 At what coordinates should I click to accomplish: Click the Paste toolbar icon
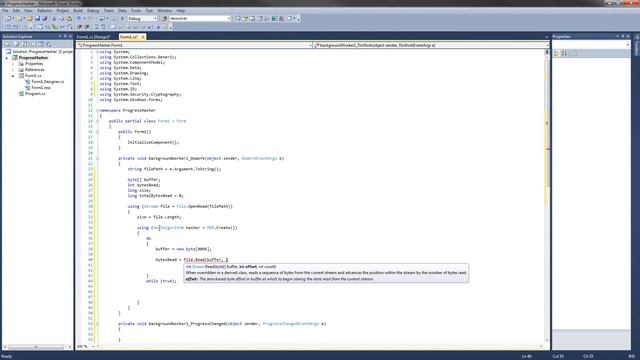click(x=69, y=18)
